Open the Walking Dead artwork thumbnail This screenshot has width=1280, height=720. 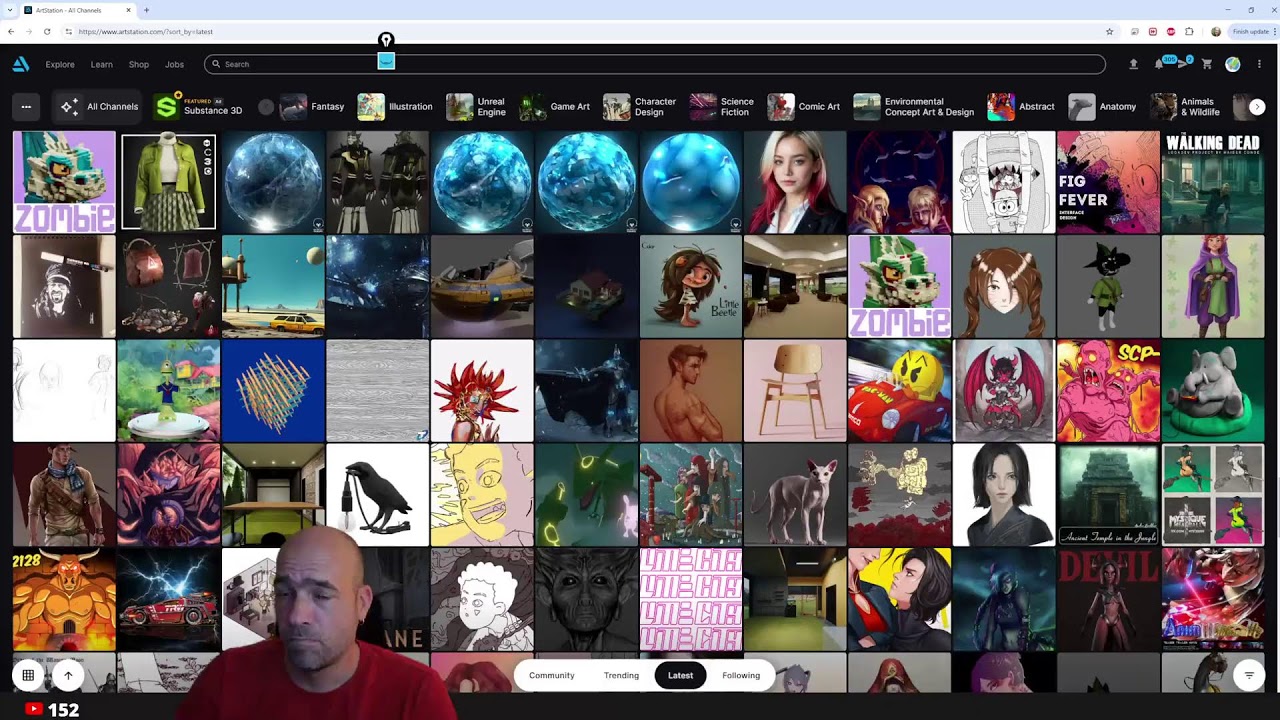(x=1212, y=182)
